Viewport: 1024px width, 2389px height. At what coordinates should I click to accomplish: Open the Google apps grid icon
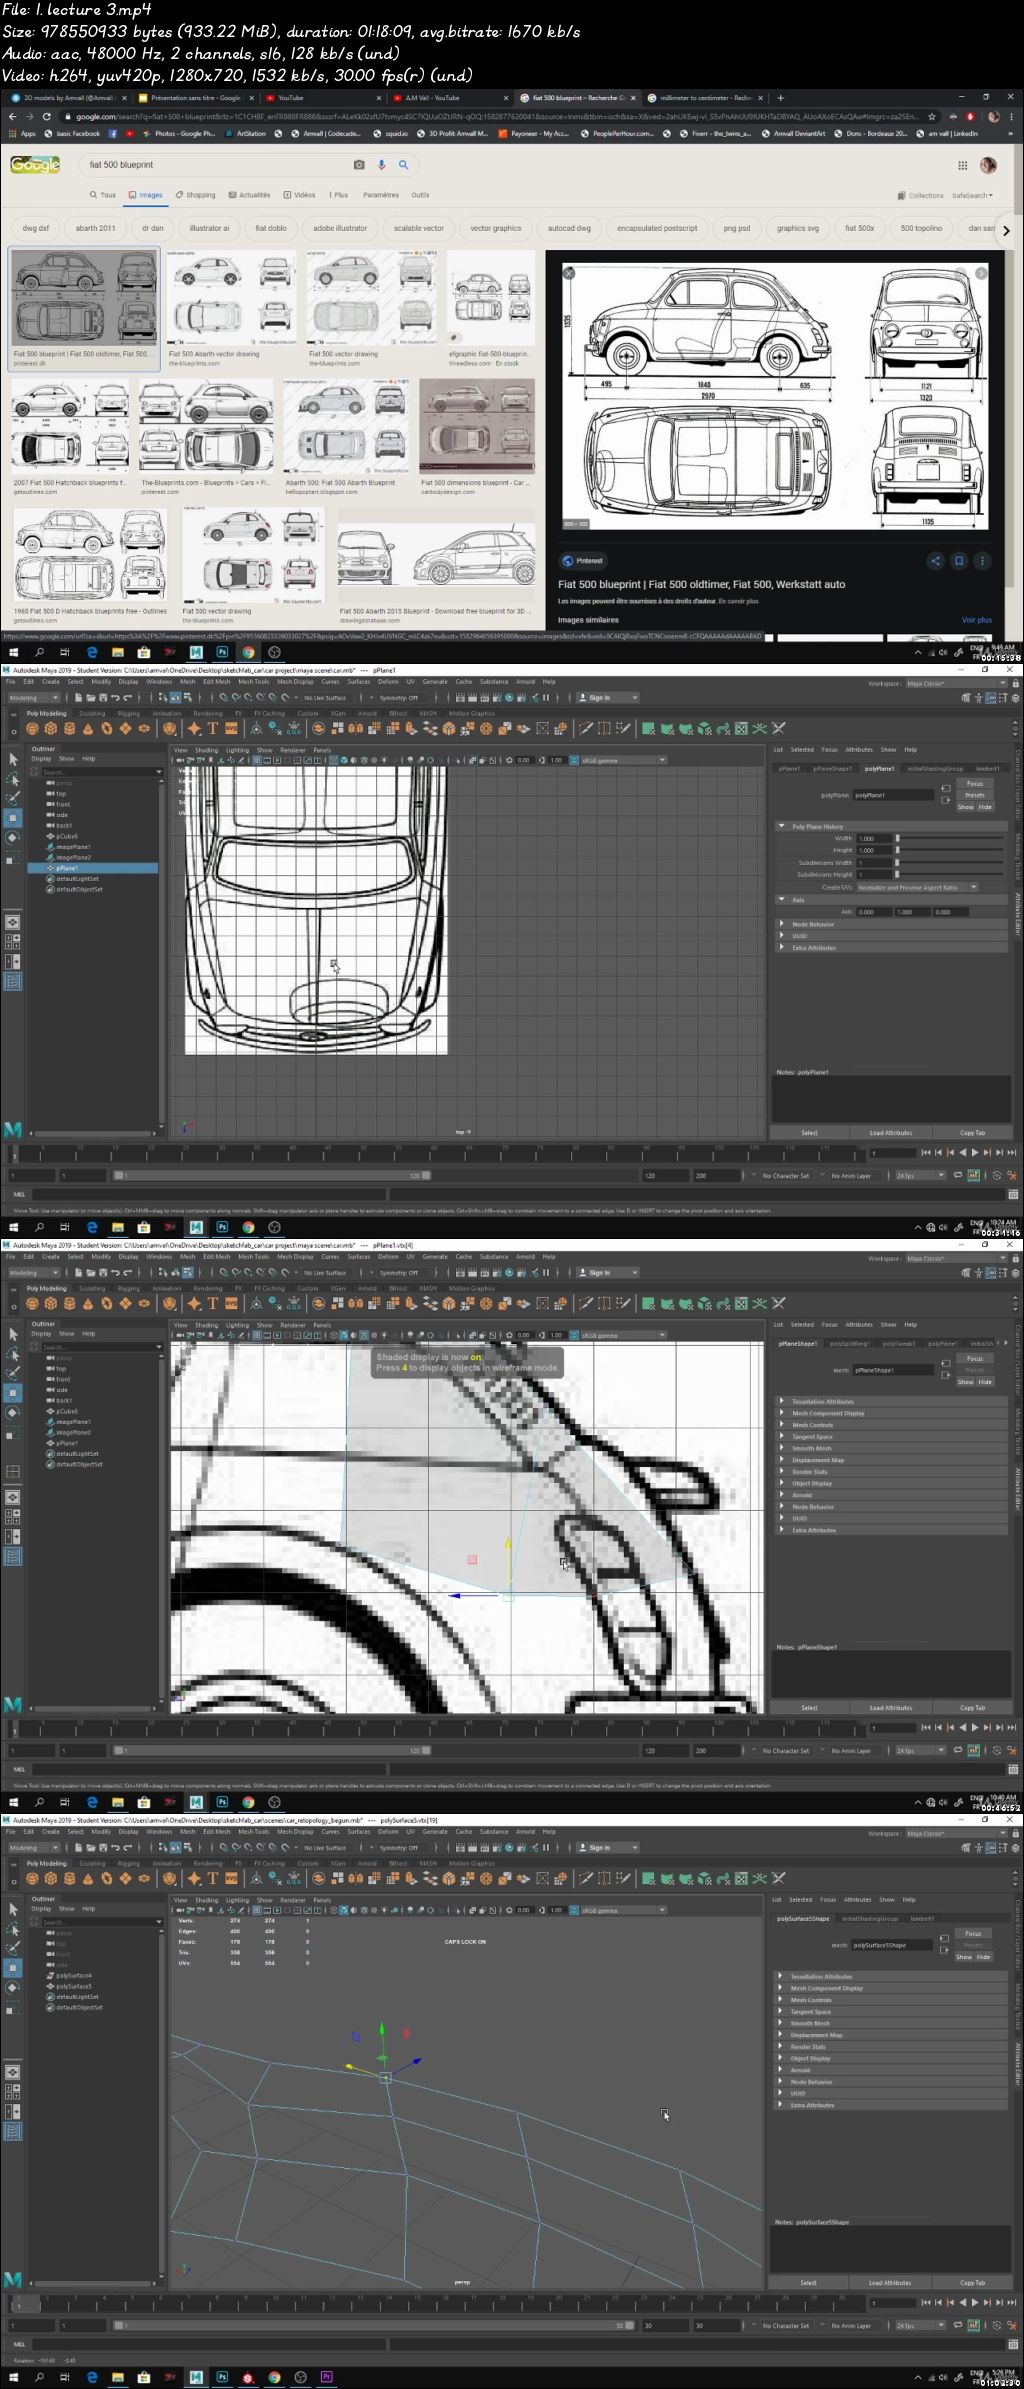click(x=962, y=165)
